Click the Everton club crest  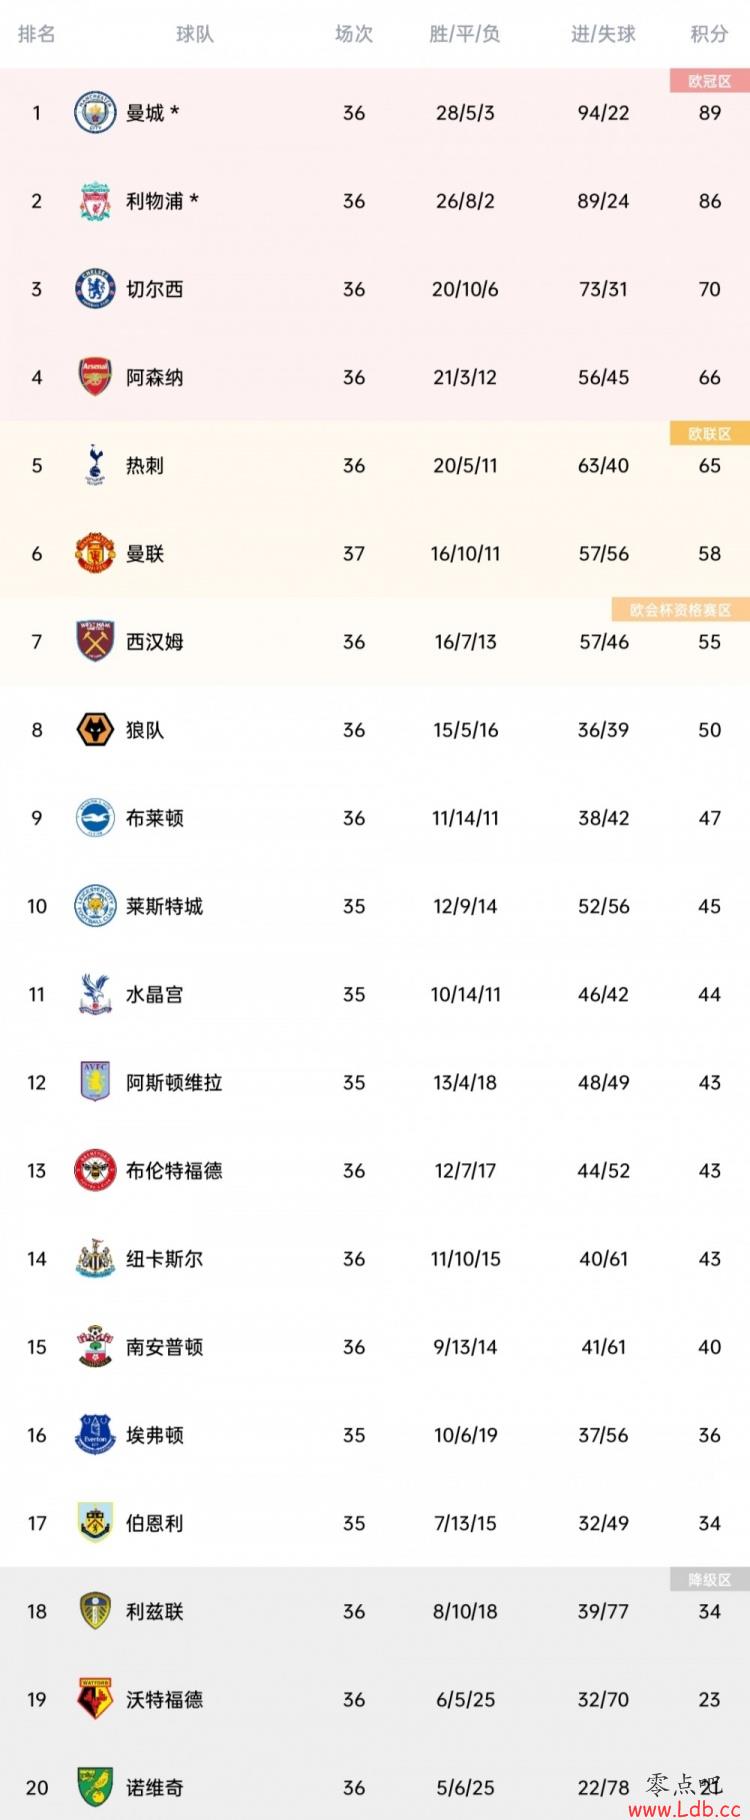(x=96, y=1435)
